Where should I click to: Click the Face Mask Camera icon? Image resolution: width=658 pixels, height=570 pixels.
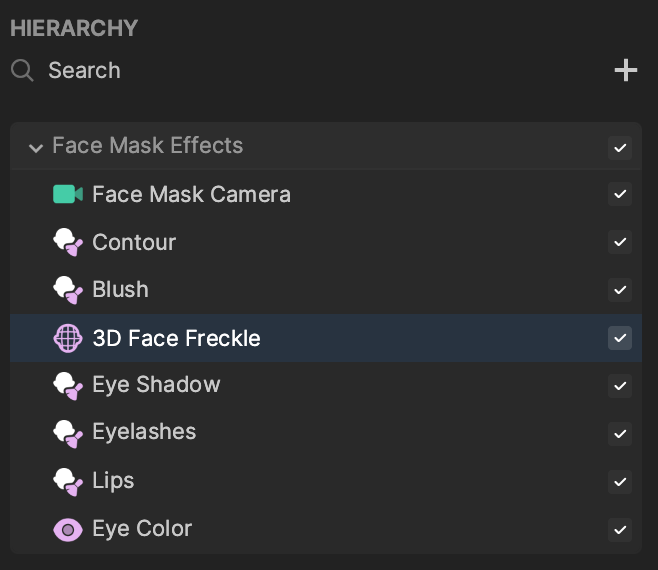point(68,194)
